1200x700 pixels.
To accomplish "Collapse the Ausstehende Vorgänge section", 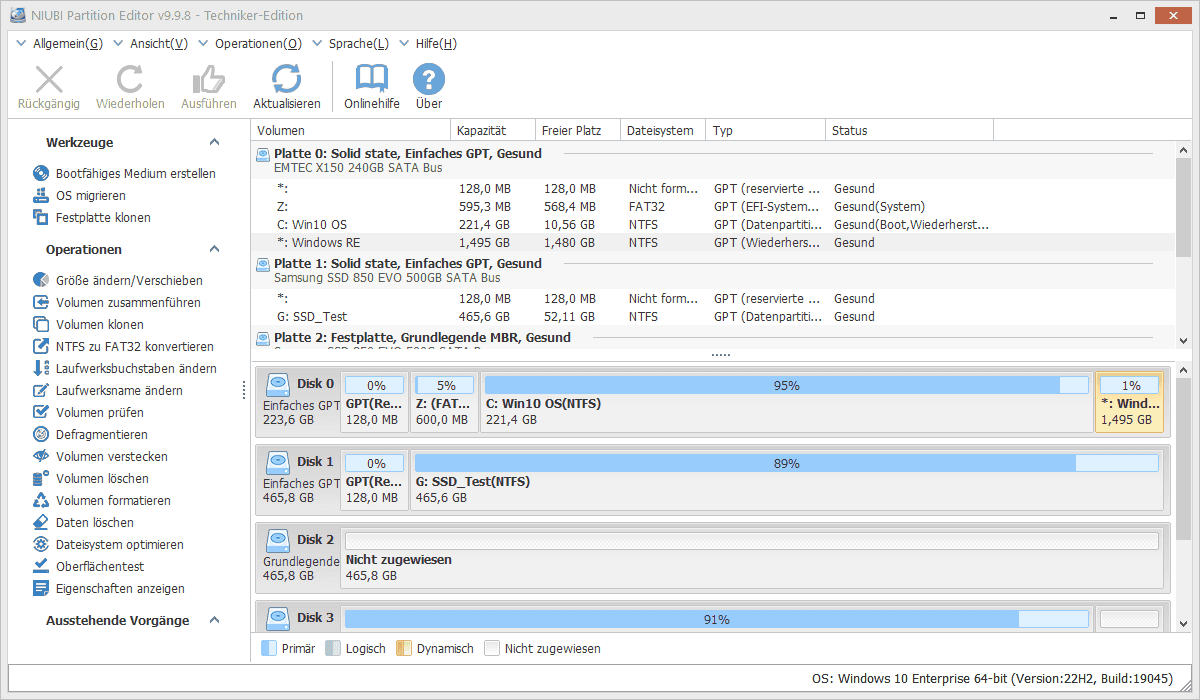I will [x=214, y=620].
